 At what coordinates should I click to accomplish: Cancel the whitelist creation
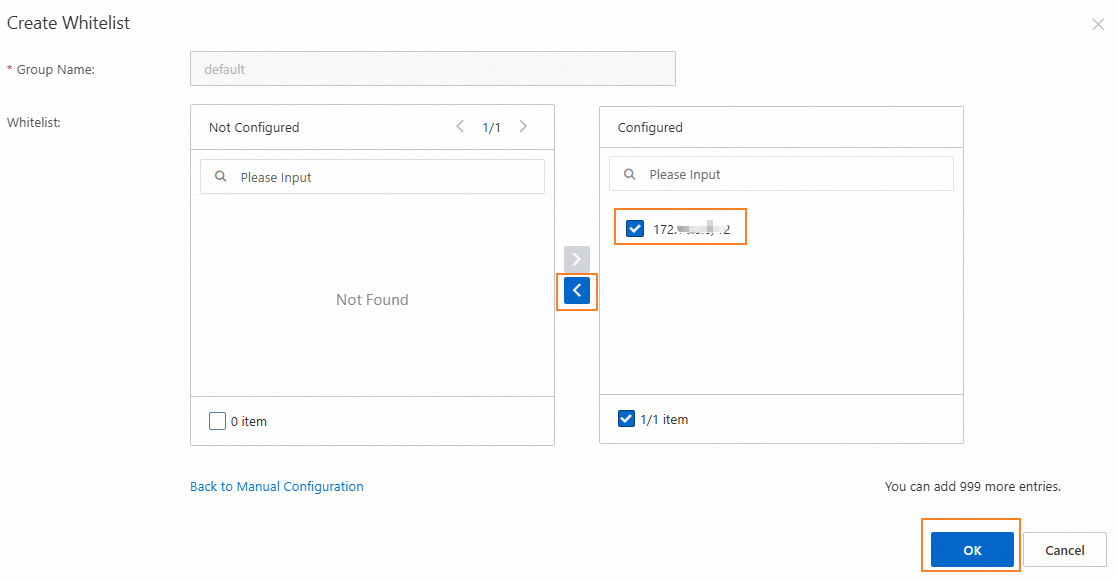click(x=1064, y=550)
